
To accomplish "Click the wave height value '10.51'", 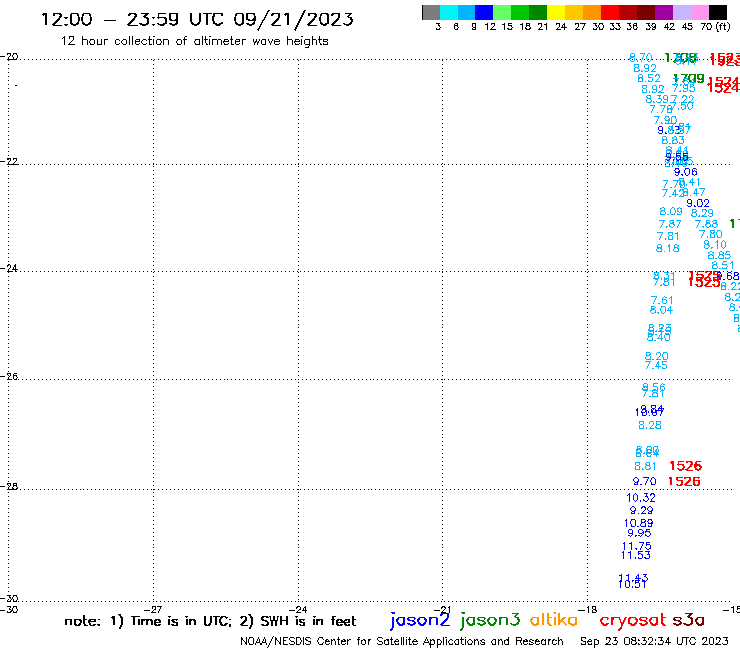I will [x=632, y=584].
